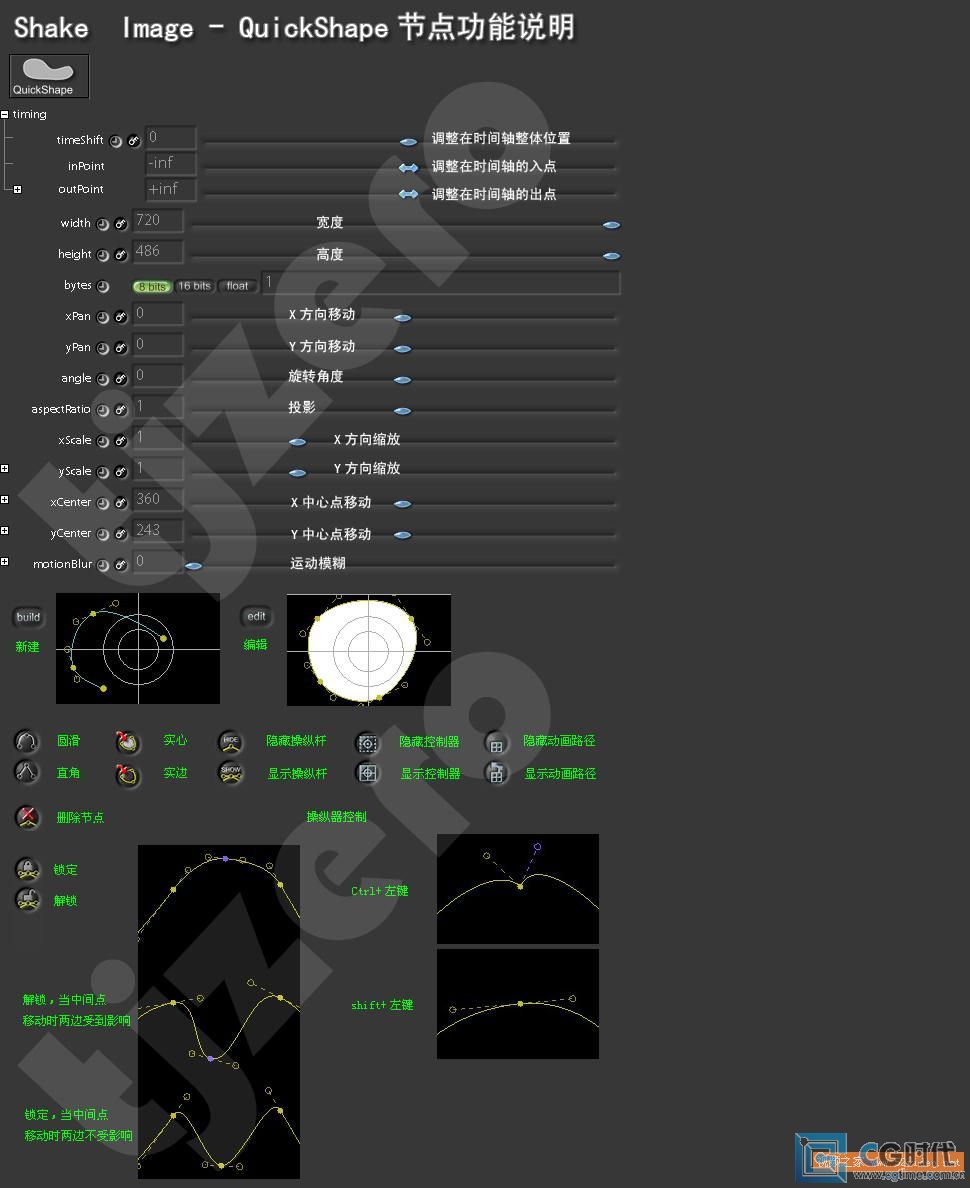Toggle the clock keyframe icon for angle

[103, 380]
